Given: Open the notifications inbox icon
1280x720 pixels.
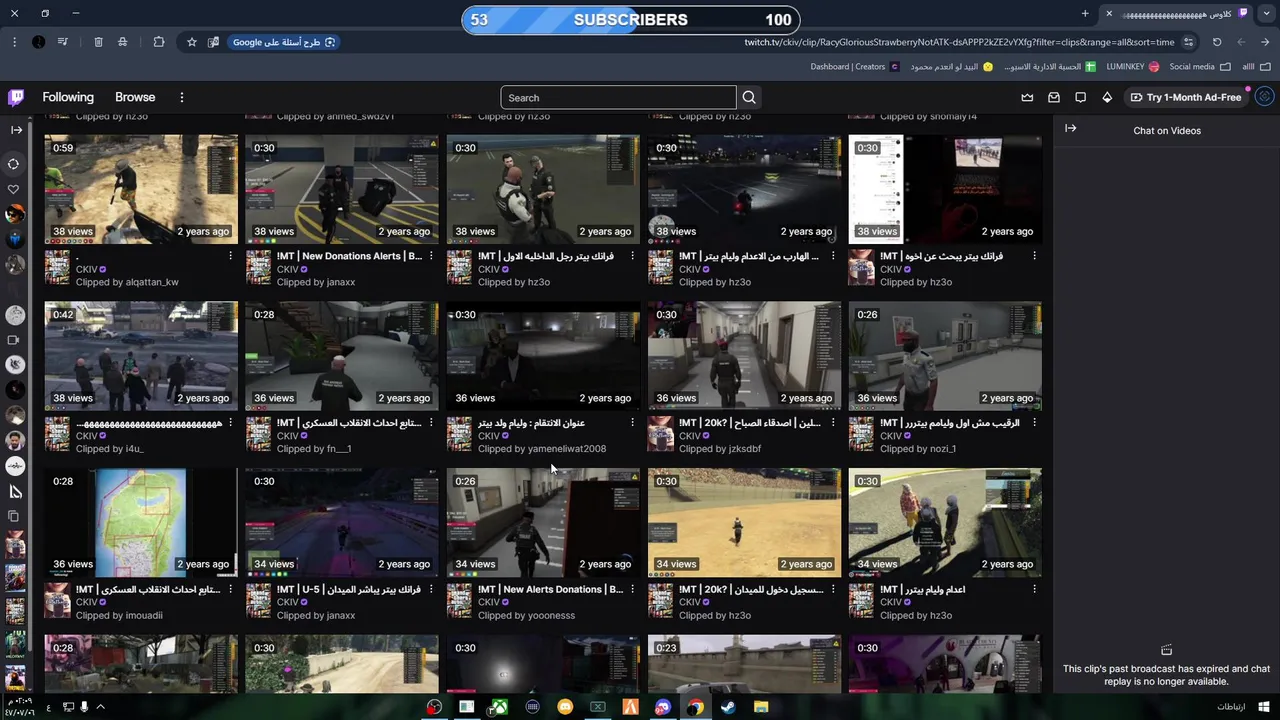Looking at the screenshot, I should click(x=1054, y=97).
